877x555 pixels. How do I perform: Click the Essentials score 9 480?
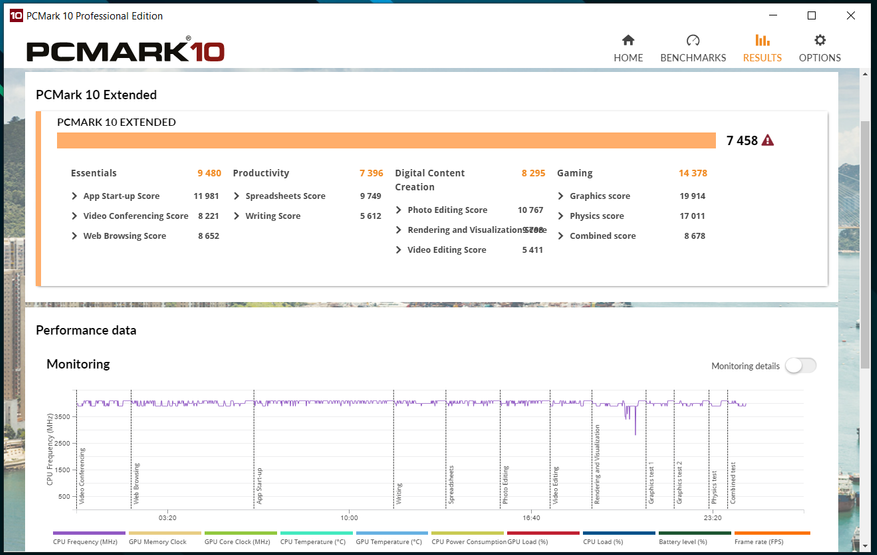click(209, 173)
